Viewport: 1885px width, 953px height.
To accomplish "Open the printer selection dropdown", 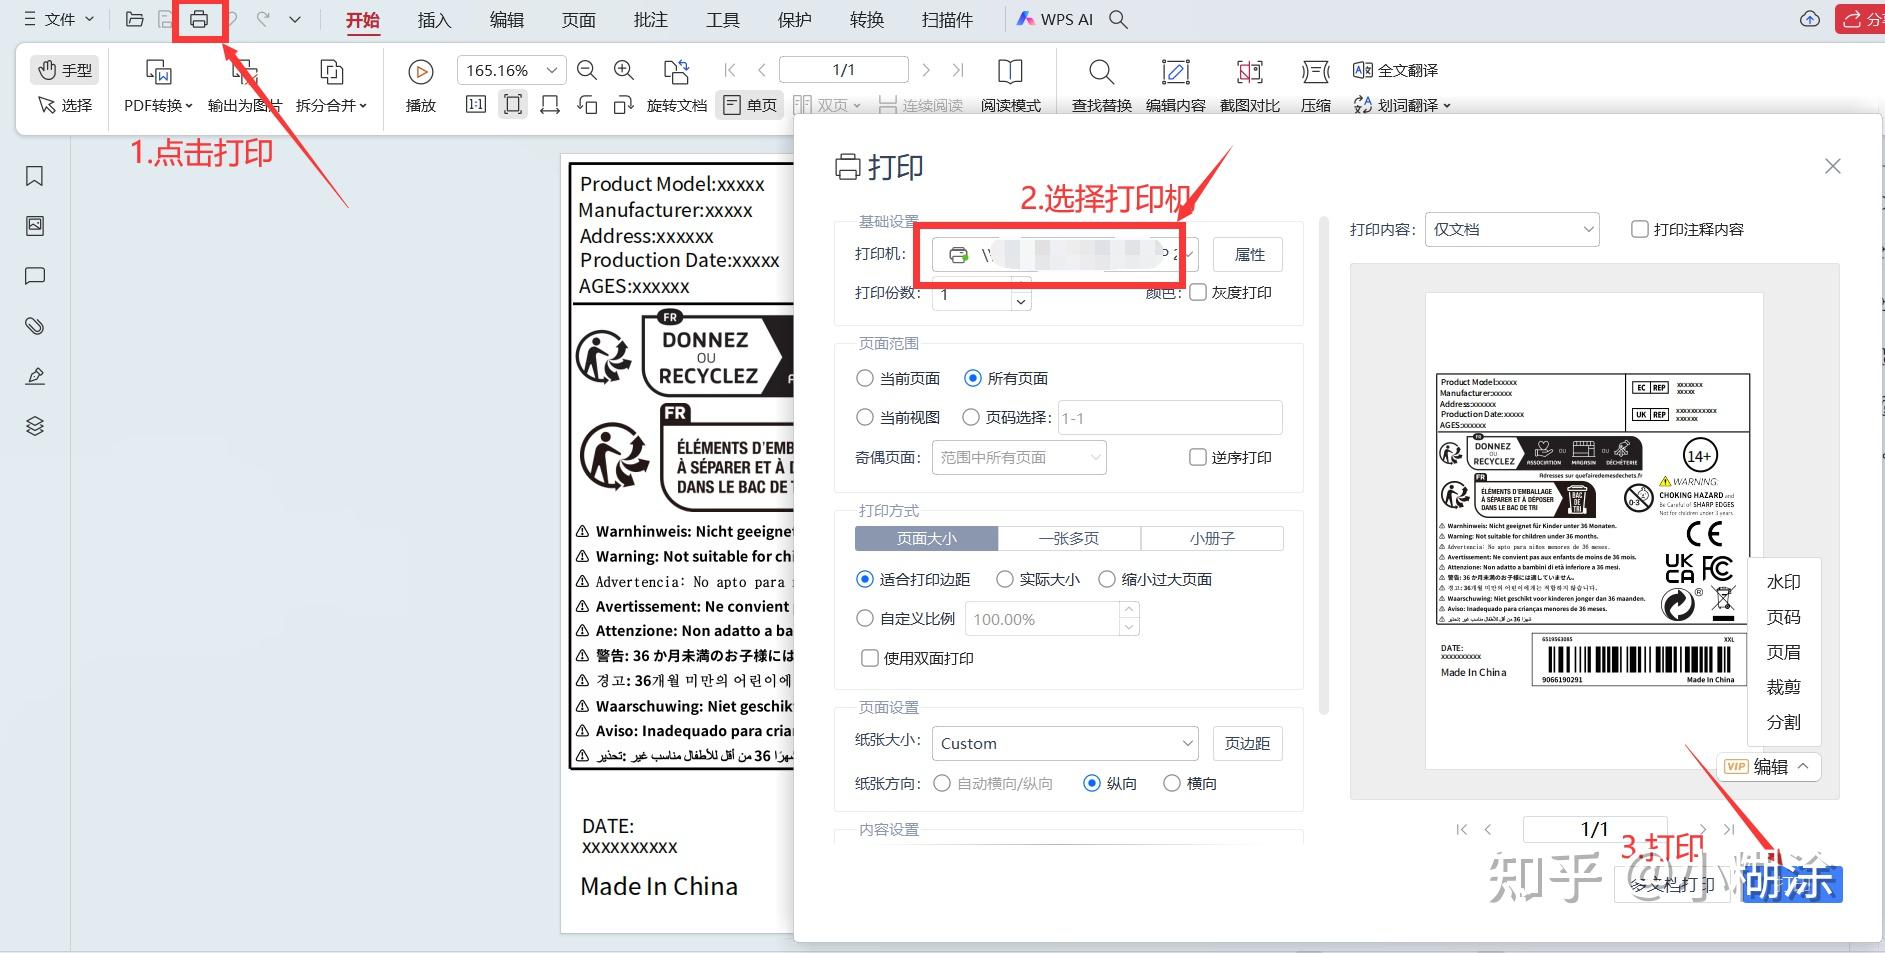I will click(1065, 254).
